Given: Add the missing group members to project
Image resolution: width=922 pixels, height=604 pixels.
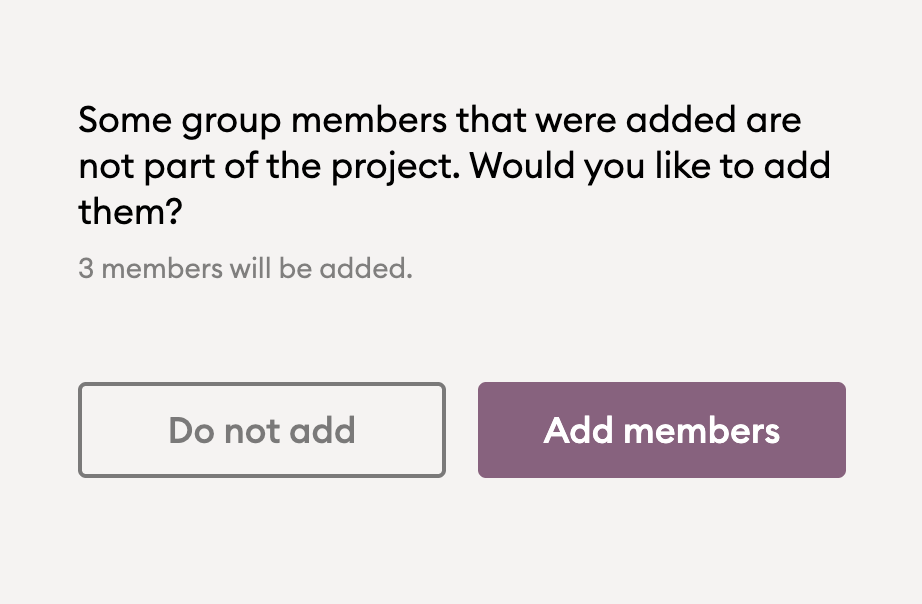Looking at the screenshot, I should [661, 430].
